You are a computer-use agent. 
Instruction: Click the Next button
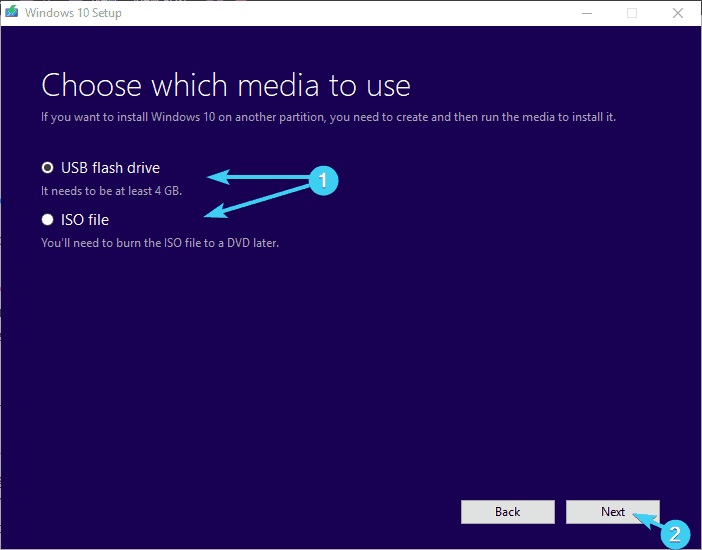coord(612,512)
